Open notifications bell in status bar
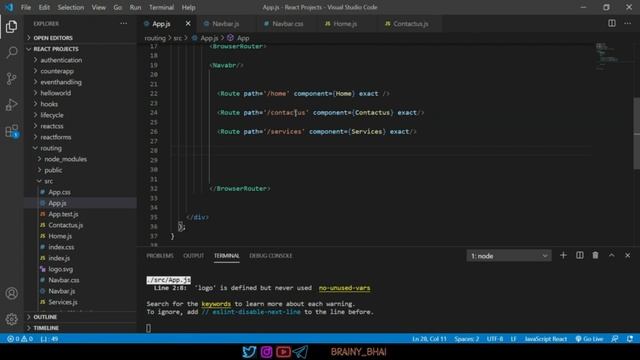This screenshot has width=640, height=360. [x=630, y=339]
